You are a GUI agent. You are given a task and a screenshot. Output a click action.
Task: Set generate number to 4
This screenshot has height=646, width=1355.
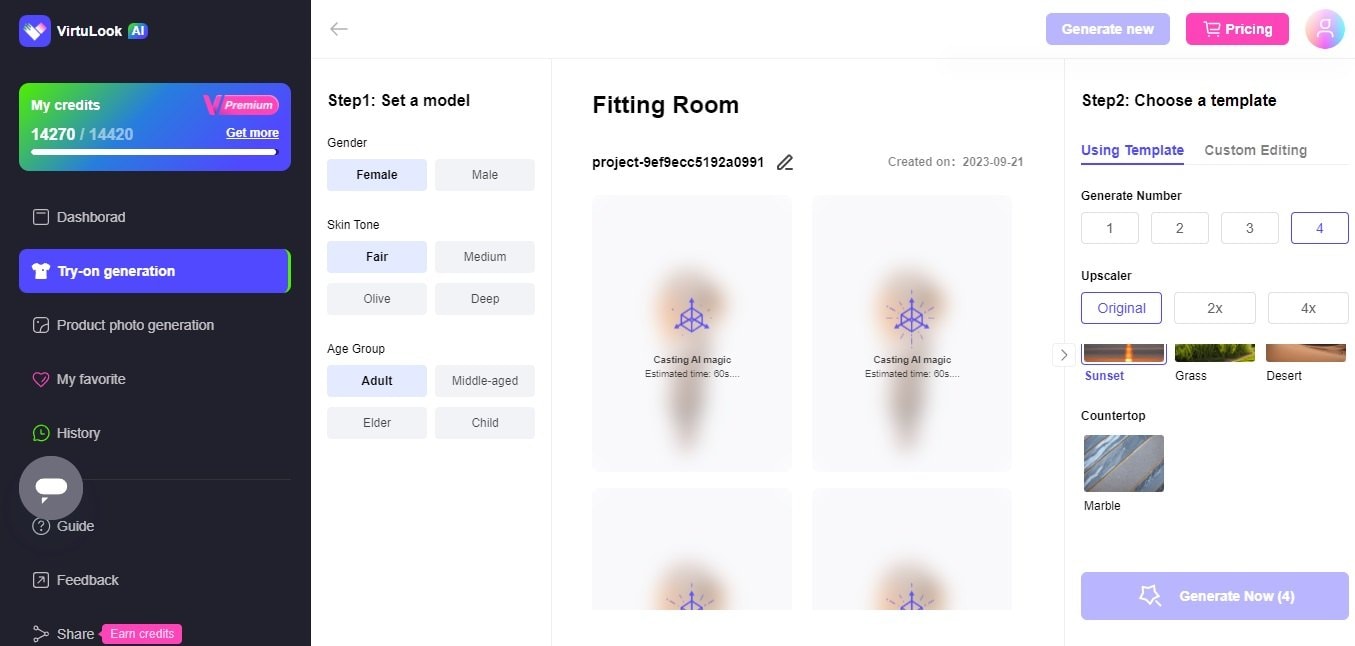[x=1320, y=228]
